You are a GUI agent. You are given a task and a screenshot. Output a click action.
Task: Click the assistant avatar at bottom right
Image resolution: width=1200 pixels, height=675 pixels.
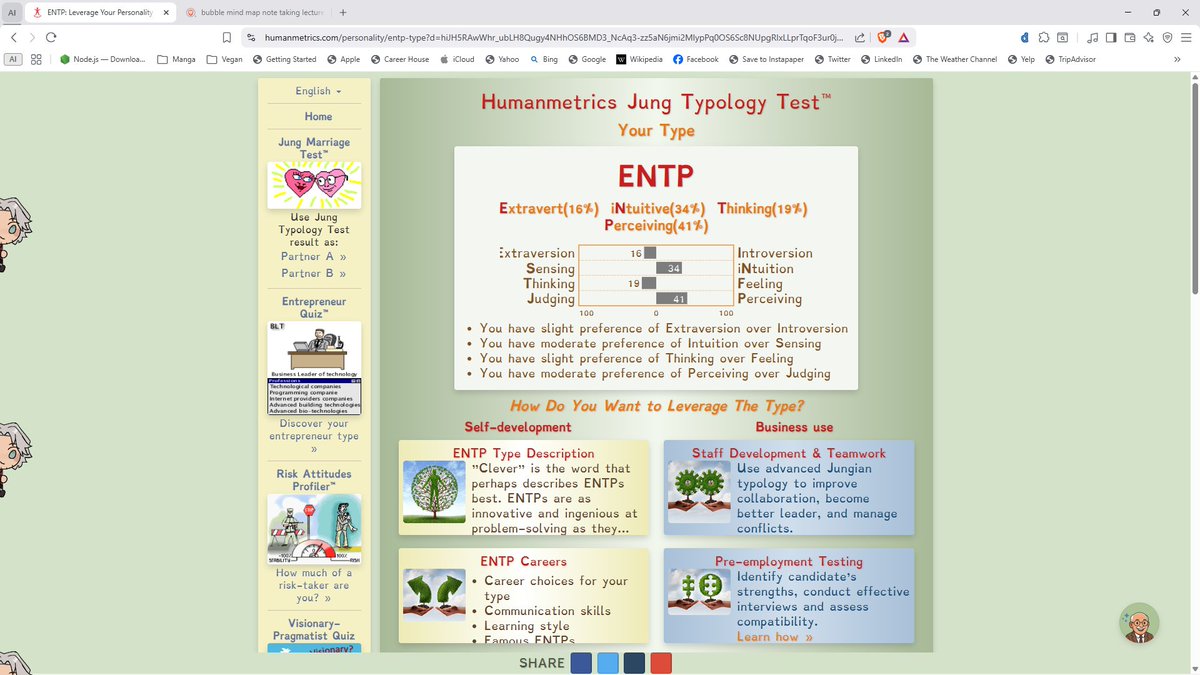(1138, 624)
